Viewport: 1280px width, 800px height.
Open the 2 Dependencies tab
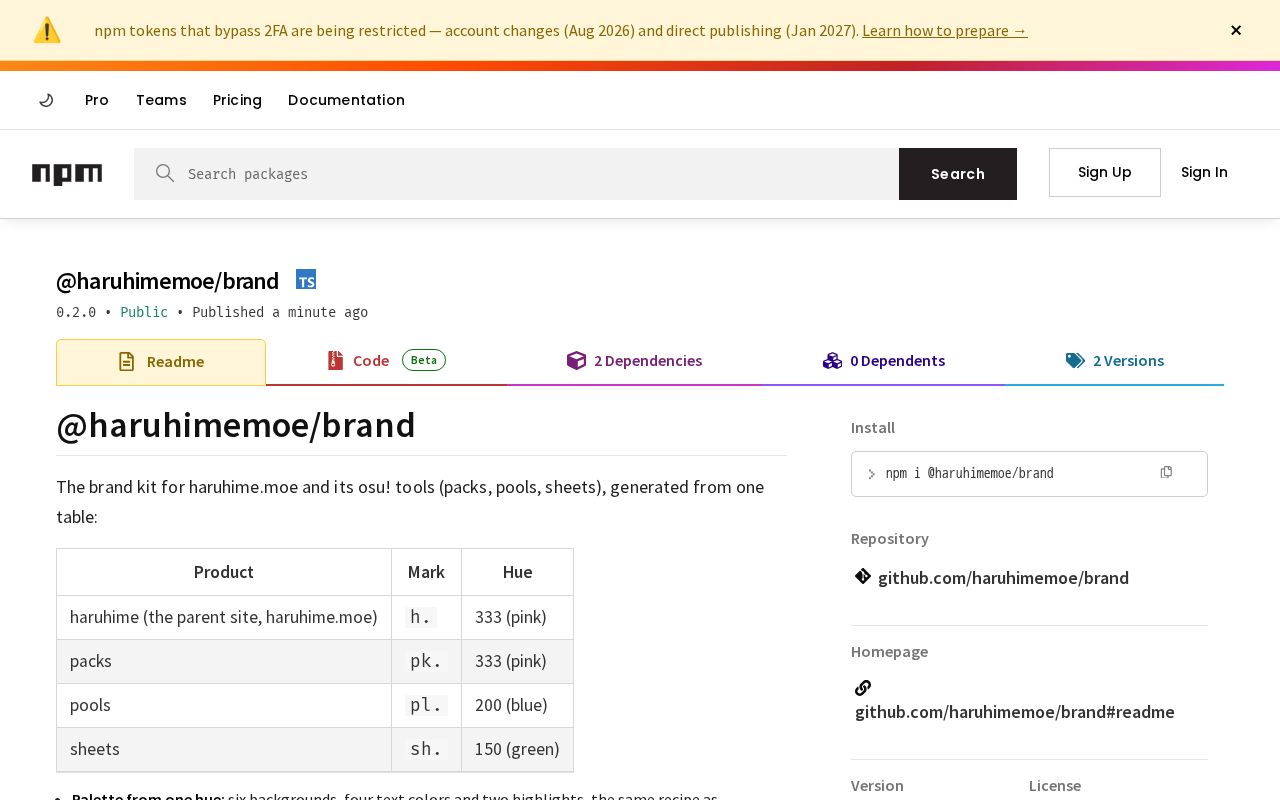pyautogui.click(x=634, y=361)
